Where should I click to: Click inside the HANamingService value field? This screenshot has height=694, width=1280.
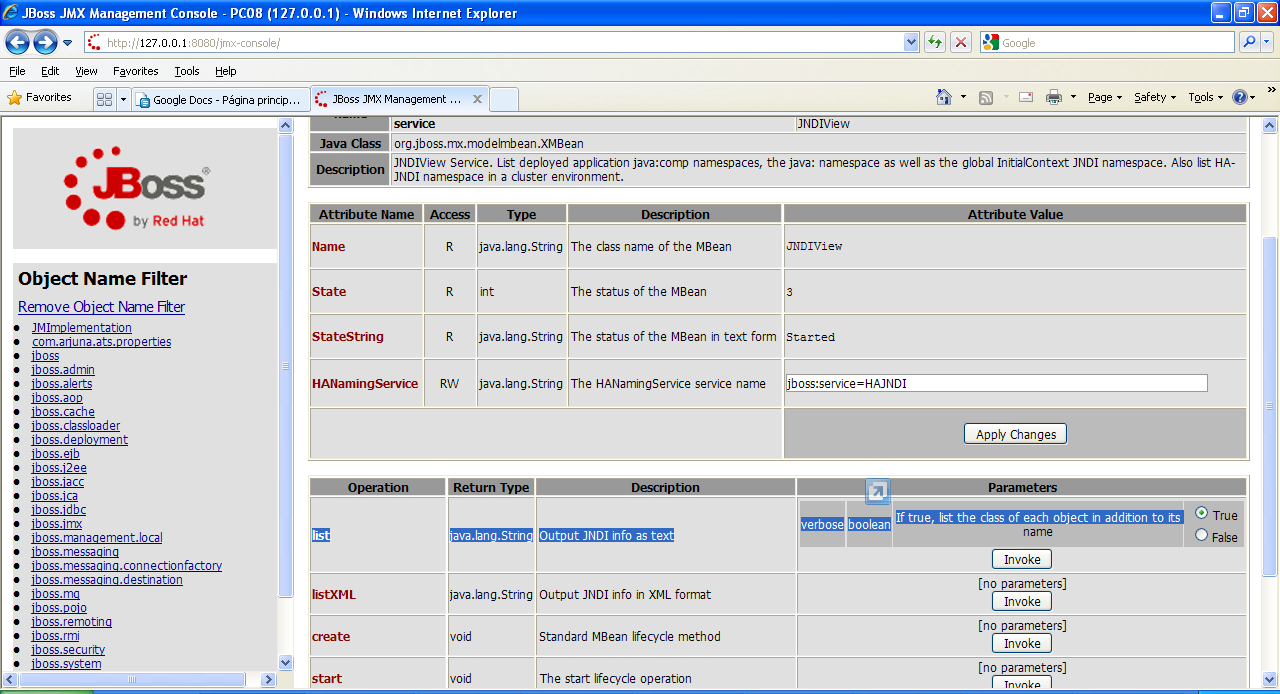click(x=995, y=382)
